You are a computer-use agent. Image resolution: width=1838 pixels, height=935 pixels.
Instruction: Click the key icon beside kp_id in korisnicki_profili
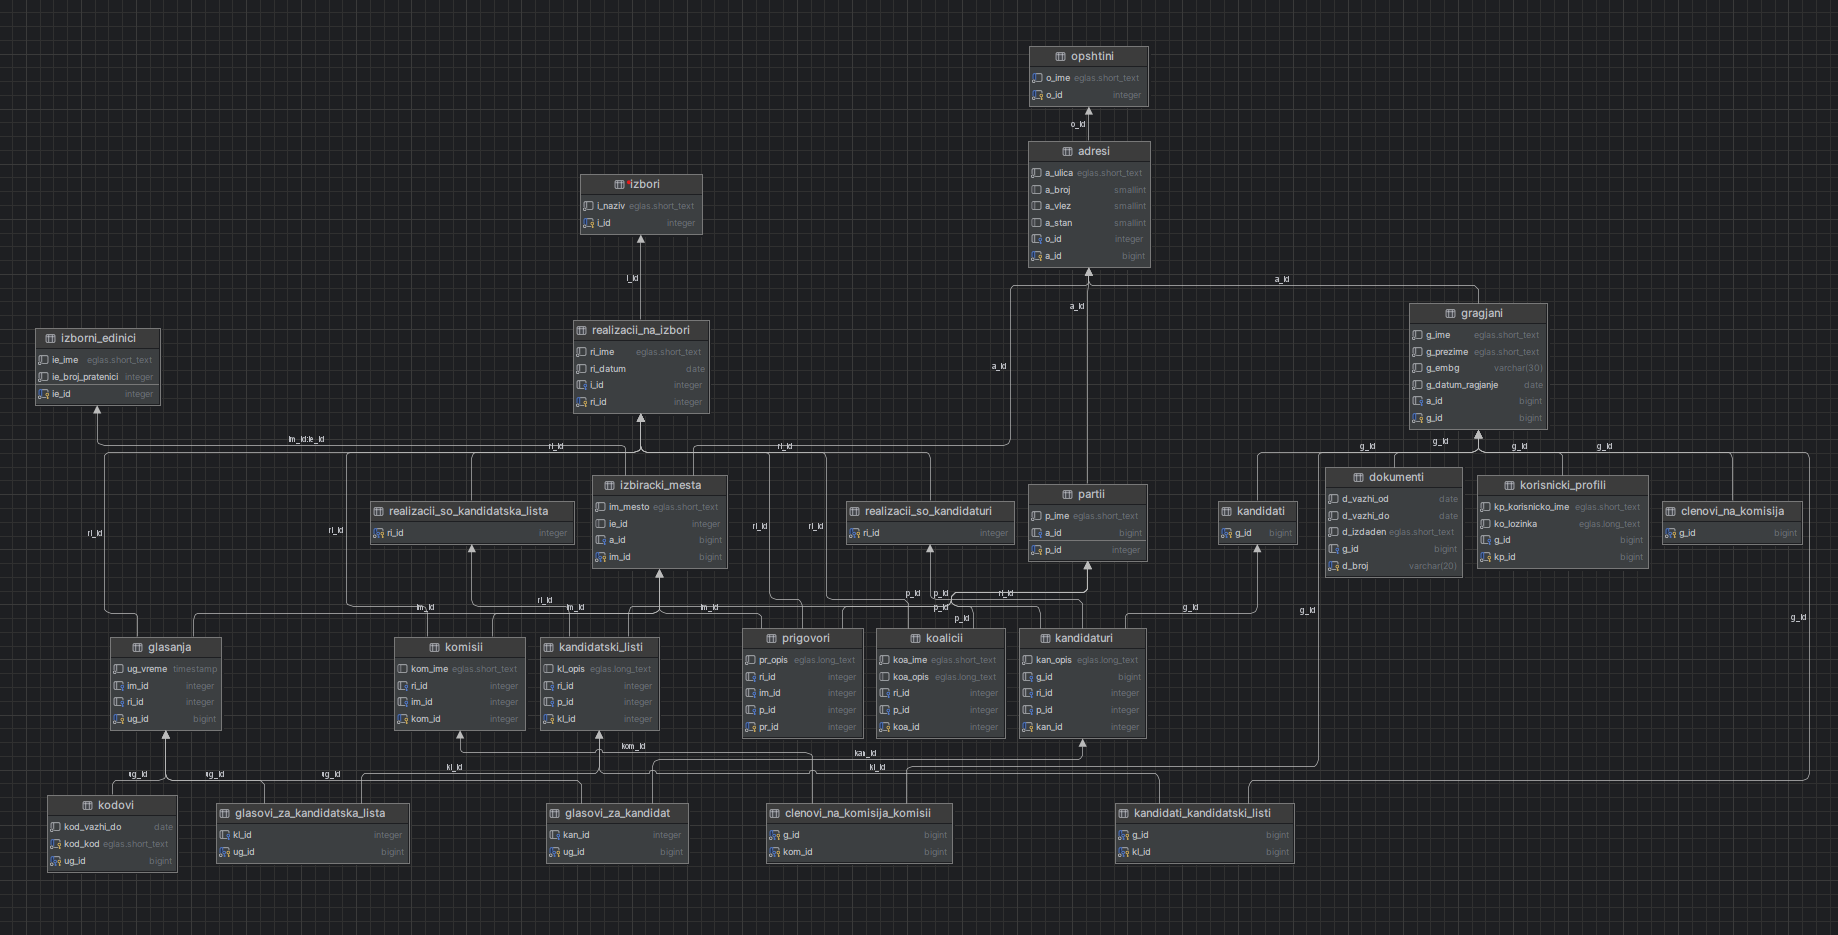click(x=1485, y=558)
